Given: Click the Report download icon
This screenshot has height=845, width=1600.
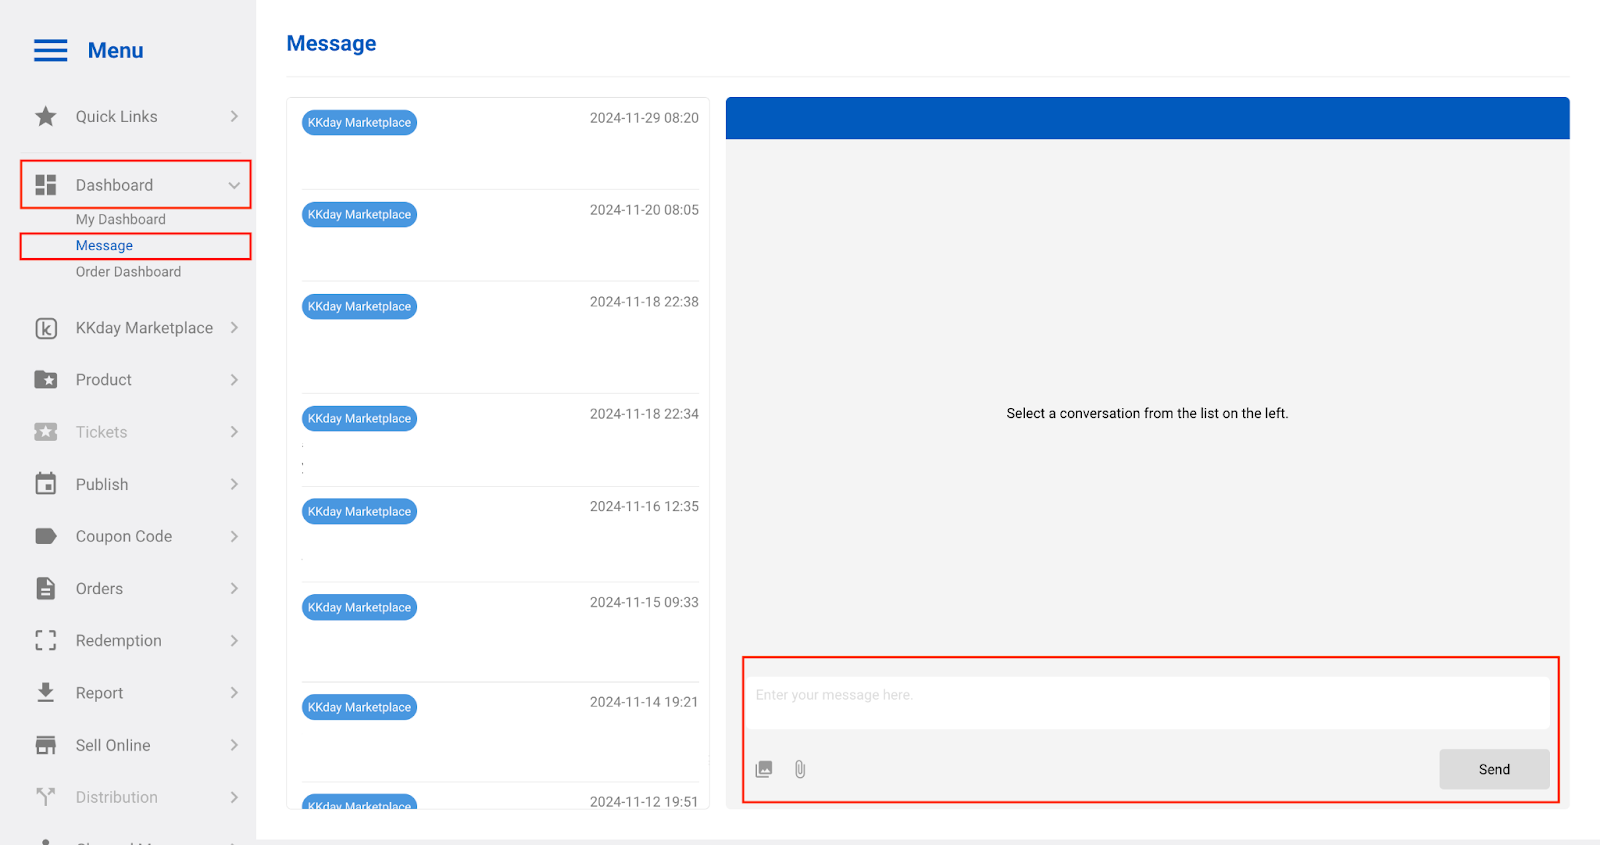Looking at the screenshot, I should 46,693.
